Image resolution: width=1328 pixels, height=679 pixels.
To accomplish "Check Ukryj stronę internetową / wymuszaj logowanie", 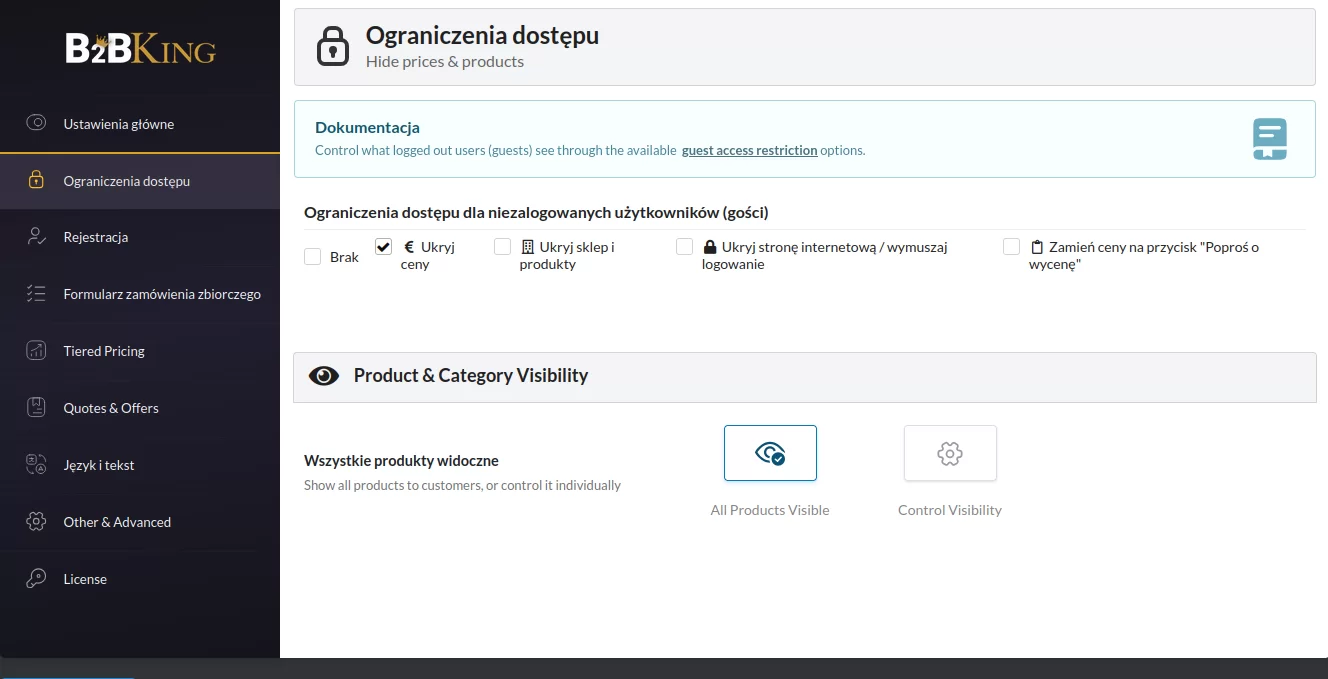I will tap(684, 247).
